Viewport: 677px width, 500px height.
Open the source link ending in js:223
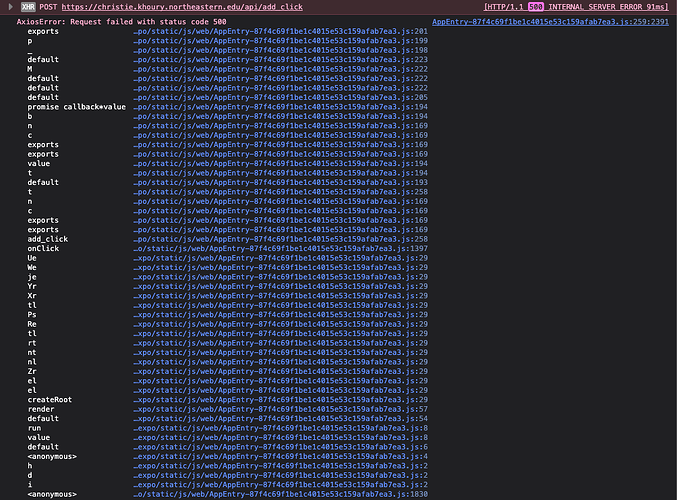click(x=281, y=60)
